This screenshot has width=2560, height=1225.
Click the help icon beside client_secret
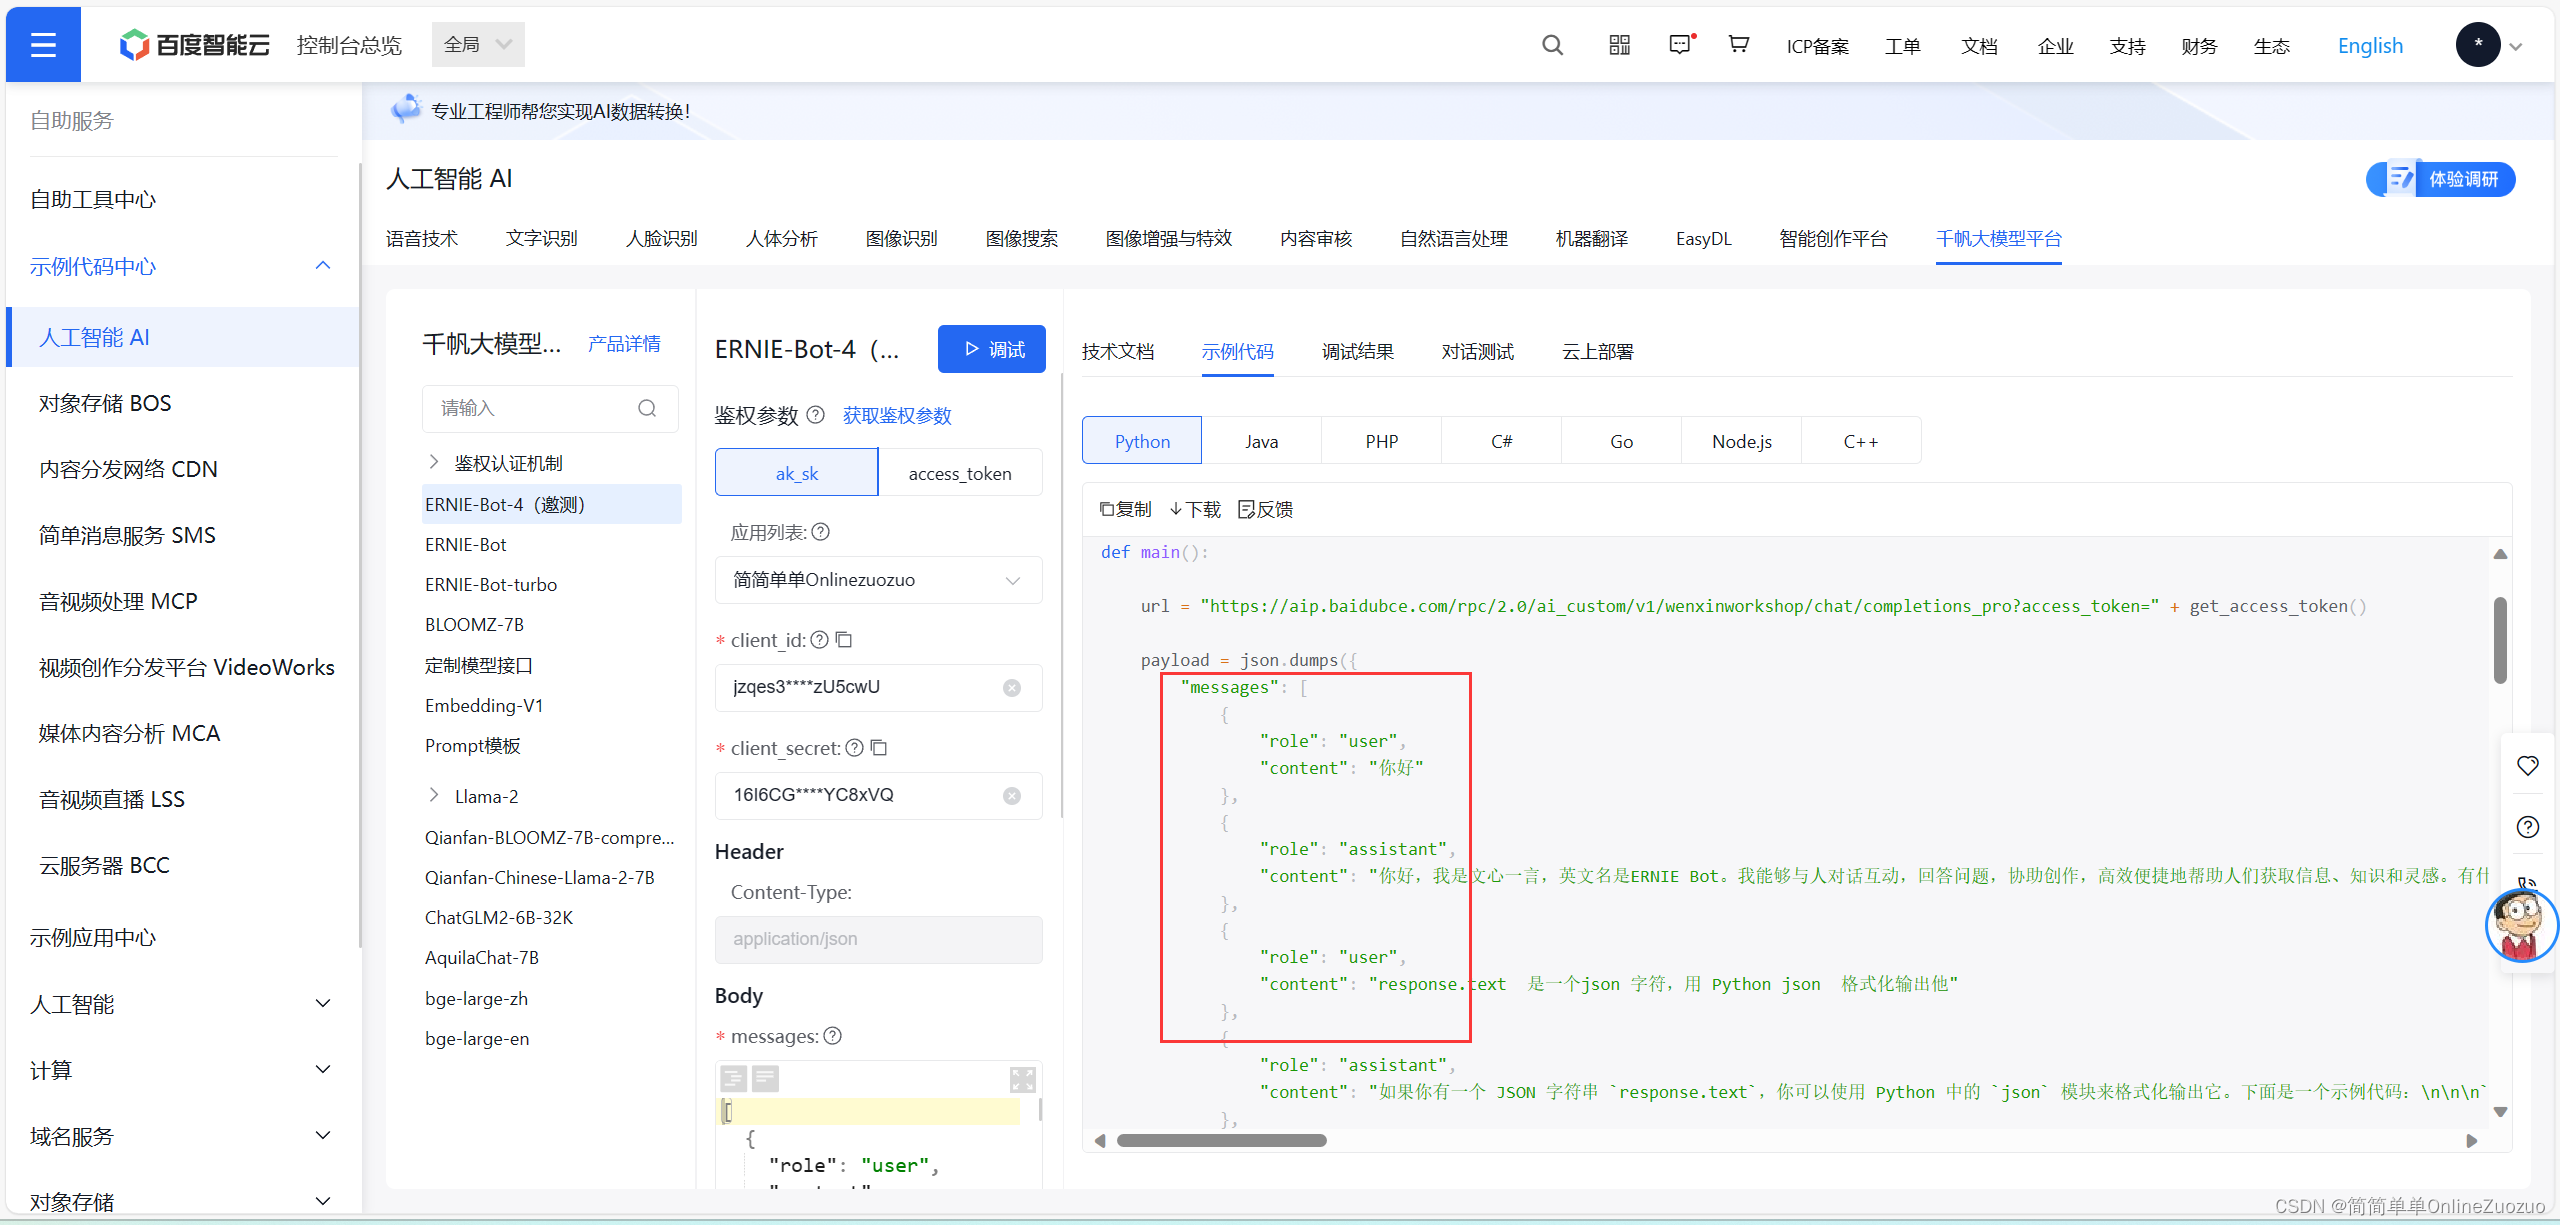[854, 748]
